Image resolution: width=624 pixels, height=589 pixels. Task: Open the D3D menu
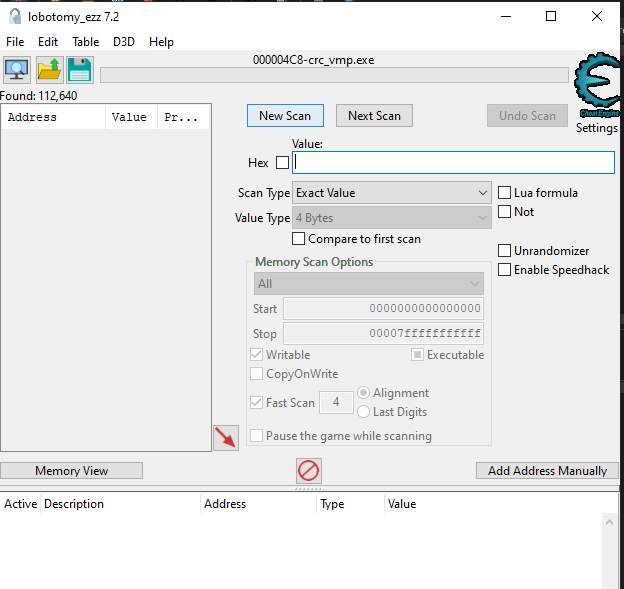pos(124,42)
